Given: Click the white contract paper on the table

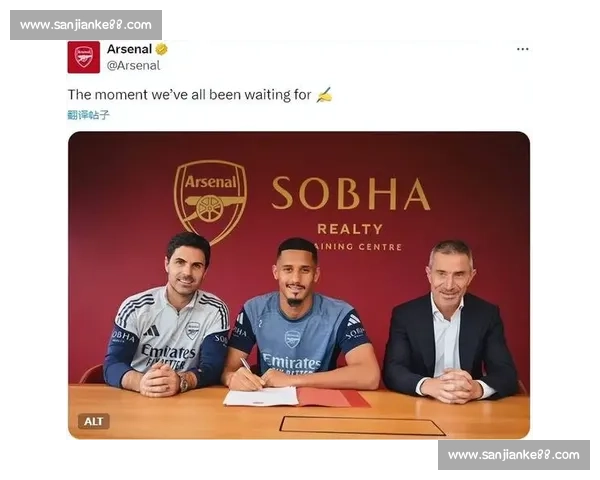Looking at the screenshot, I should coord(261,397).
